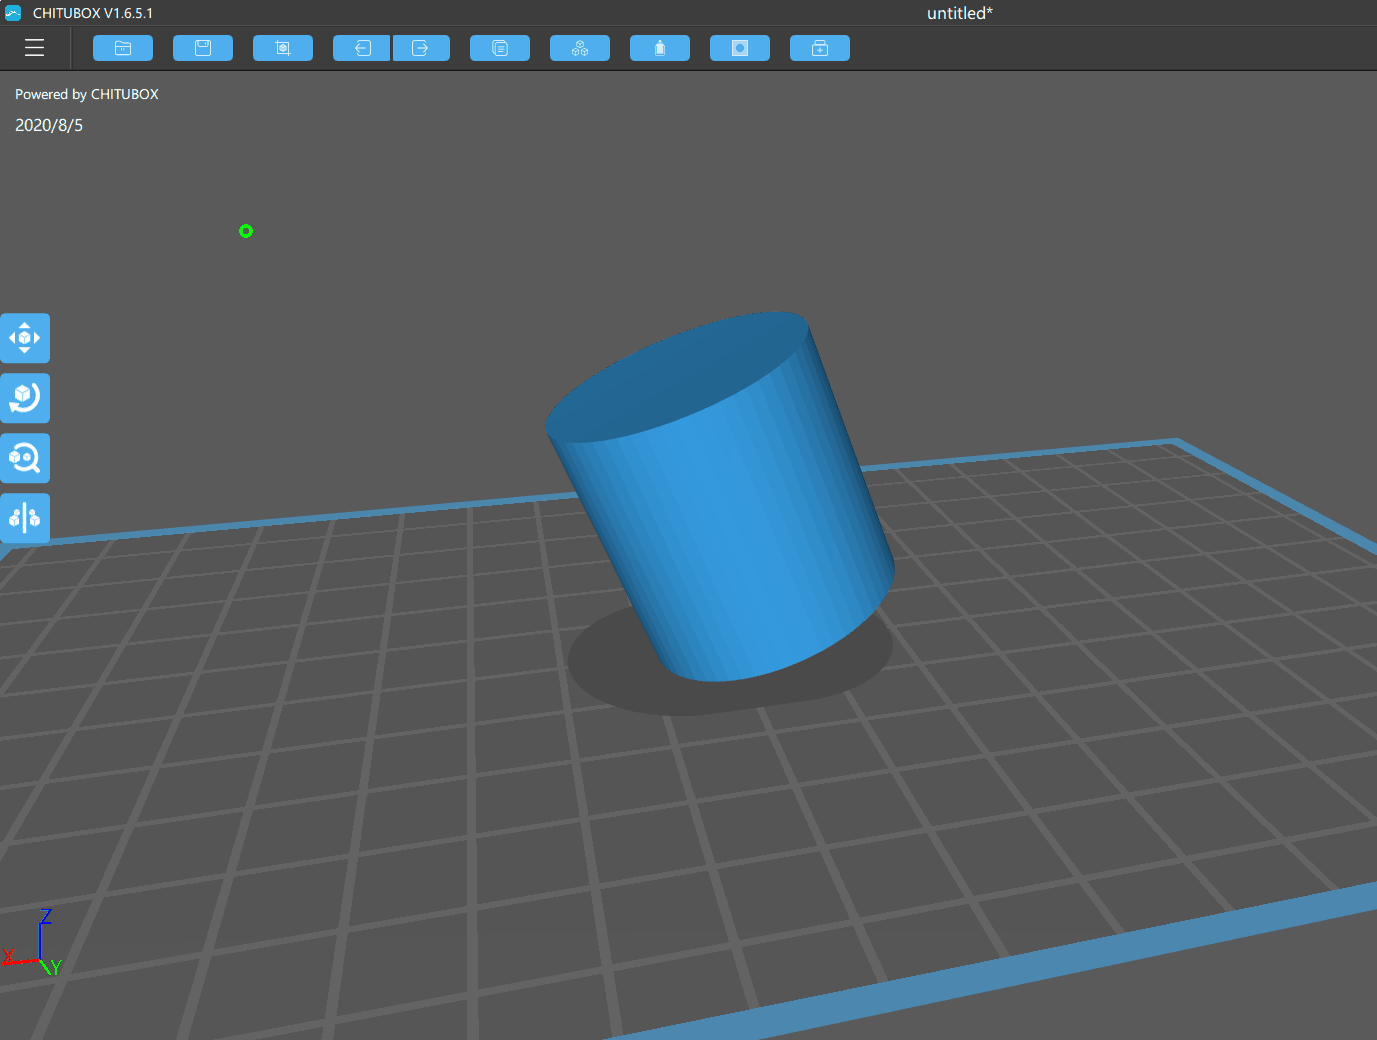Click the Save floppy disk icon
The width and height of the screenshot is (1377, 1040).
203,48
